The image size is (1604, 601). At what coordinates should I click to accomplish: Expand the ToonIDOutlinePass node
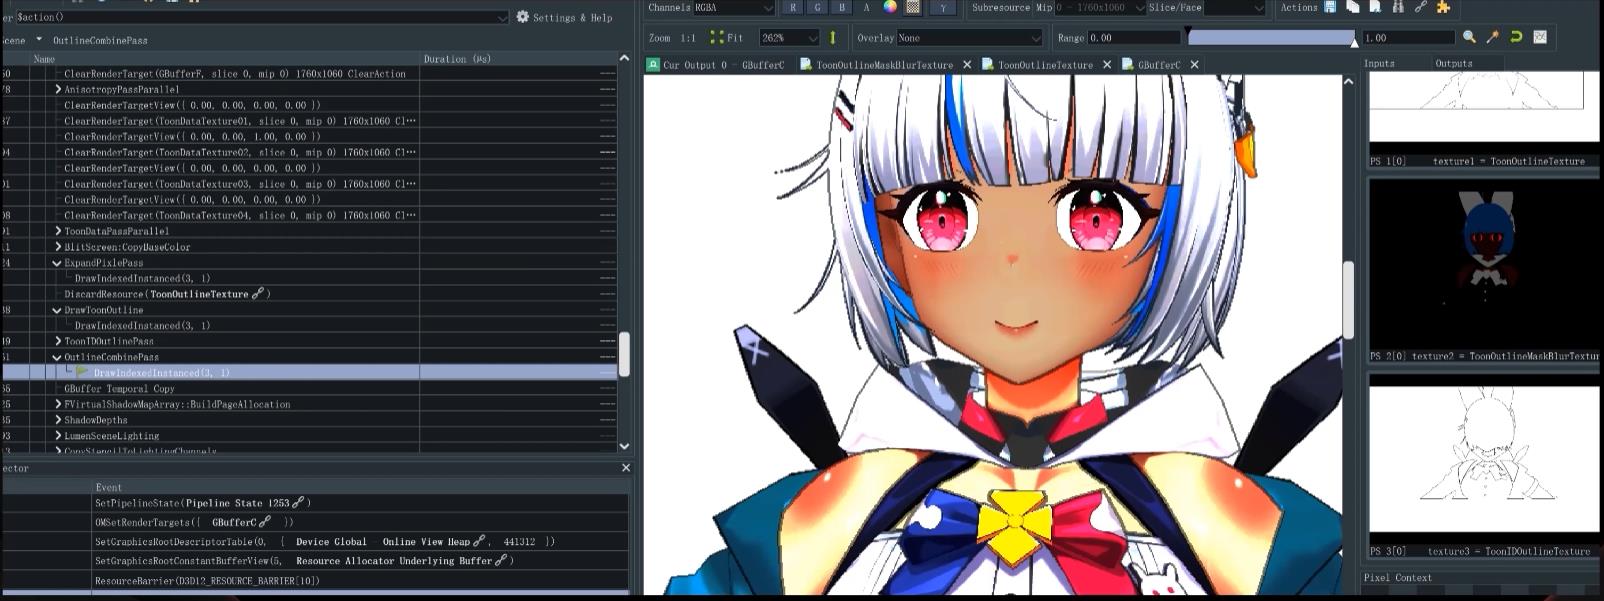click(x=58, y=341)
